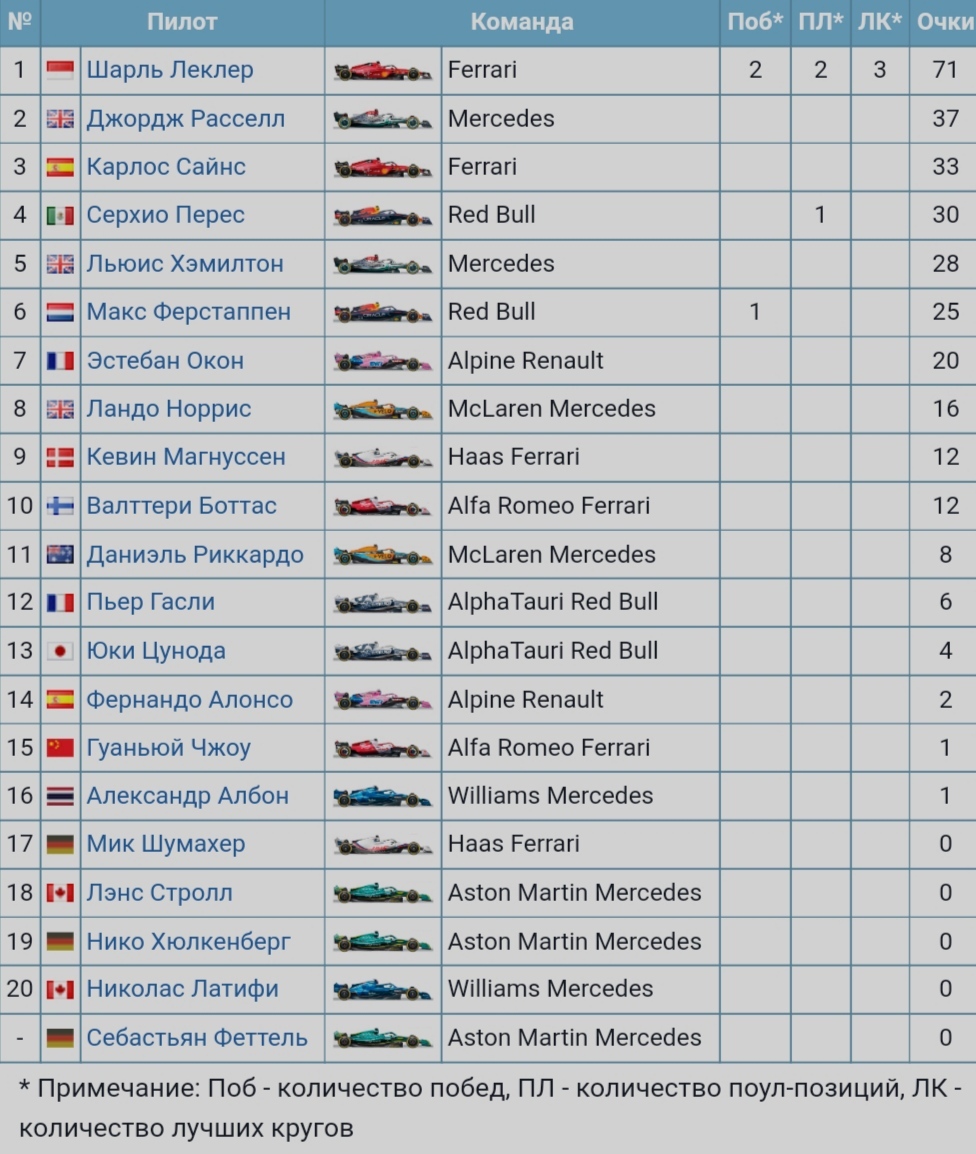Open driver link Кевин Магнуссен
The width and height of the screenshot is (976, 1154).
(186, 456)
